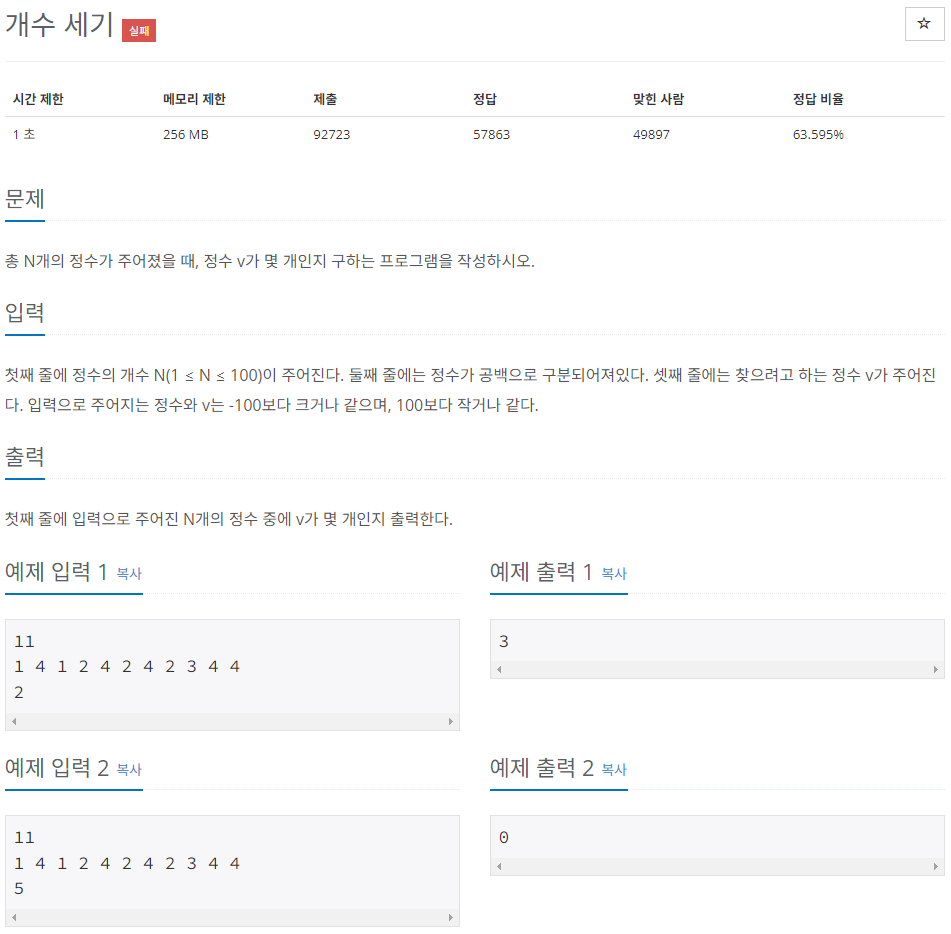
Task: Click the accuracy rate 63.595%
Action: click(x=815, y=134)
